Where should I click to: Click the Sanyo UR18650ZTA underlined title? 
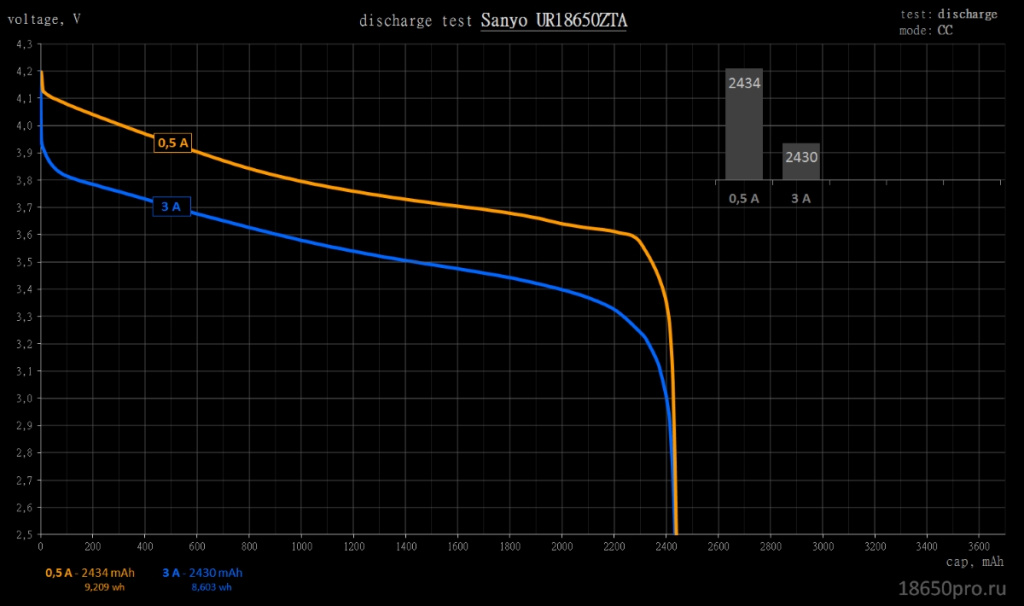tap(554, 21)
